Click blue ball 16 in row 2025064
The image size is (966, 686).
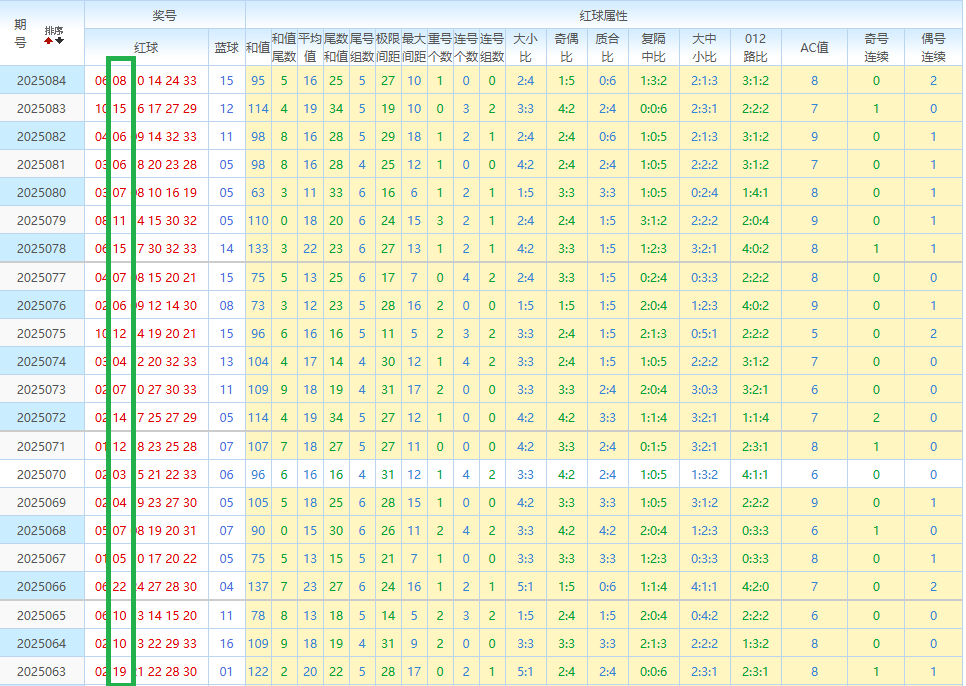point(227,644)
